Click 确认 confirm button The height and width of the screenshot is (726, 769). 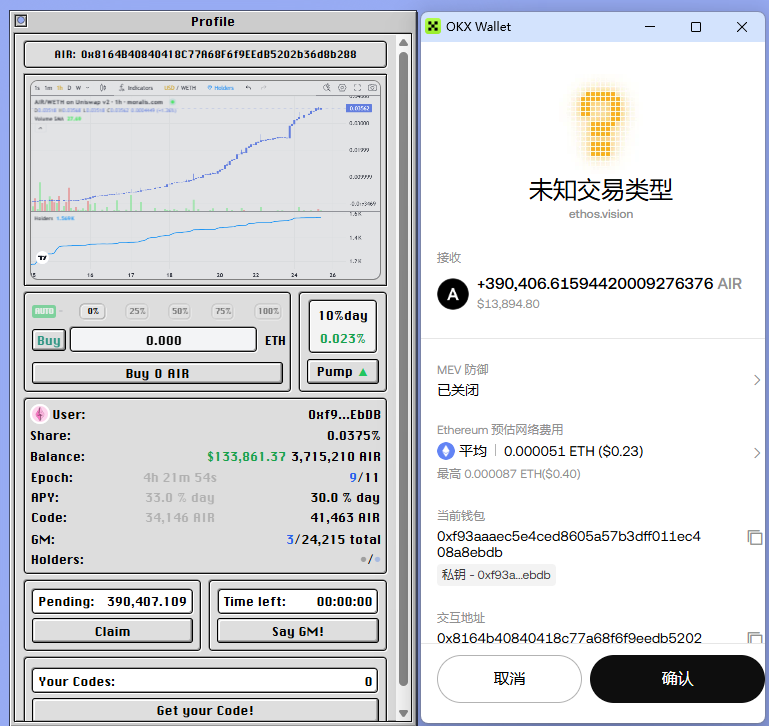coord(677,678)
